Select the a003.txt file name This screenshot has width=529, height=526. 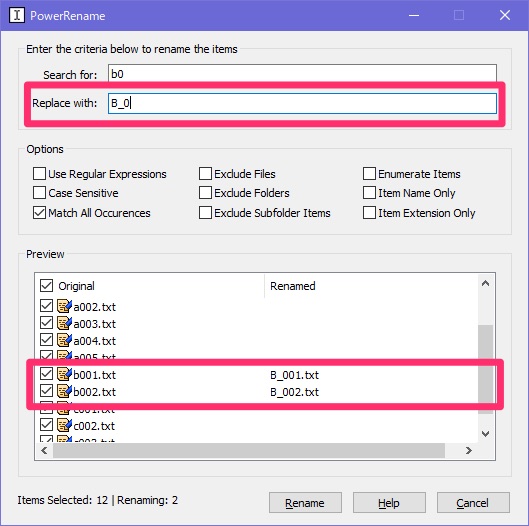[94, 324]
